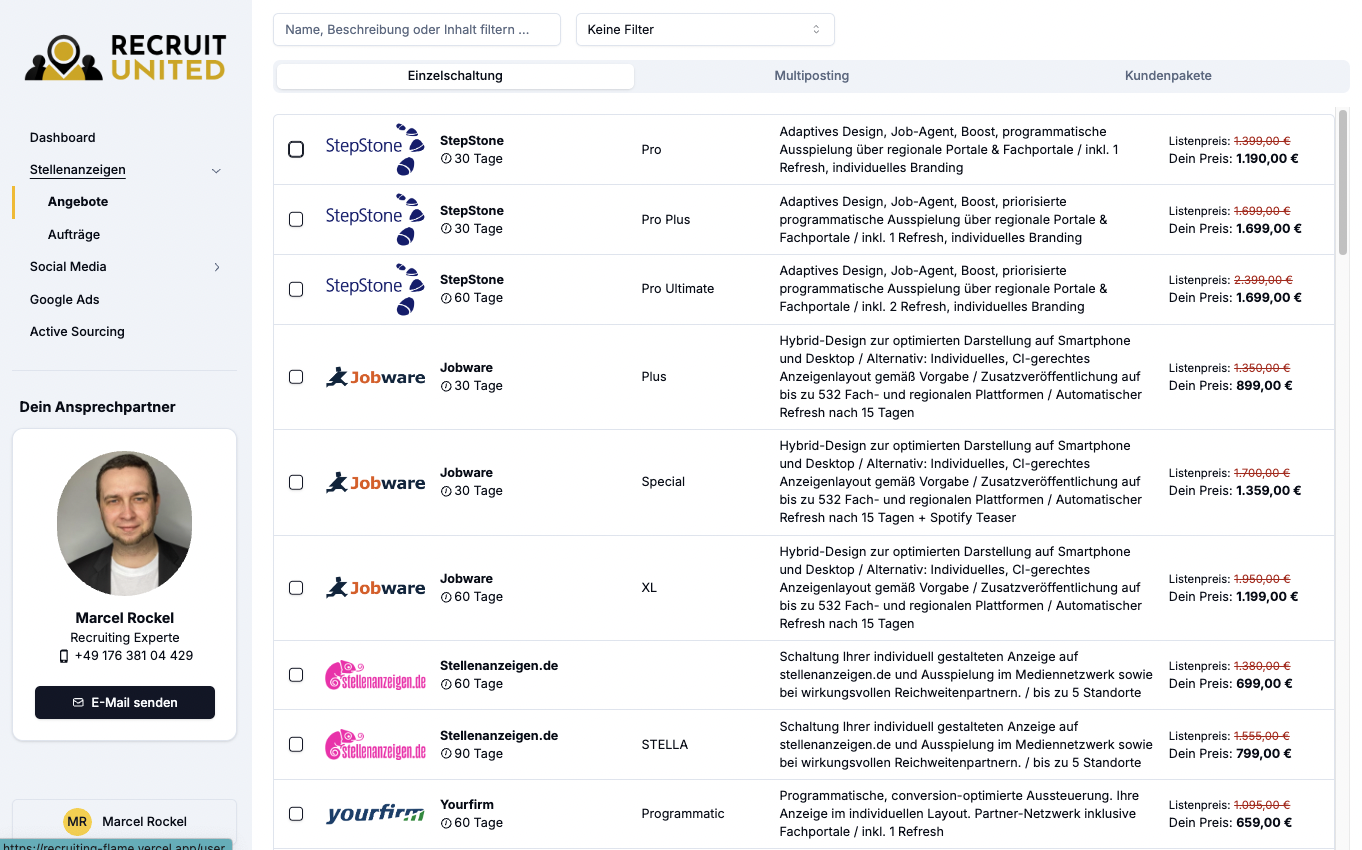Click StepStone logo in Pro row
This screenshot has width=1362, height=850.
tap(376, 150)
